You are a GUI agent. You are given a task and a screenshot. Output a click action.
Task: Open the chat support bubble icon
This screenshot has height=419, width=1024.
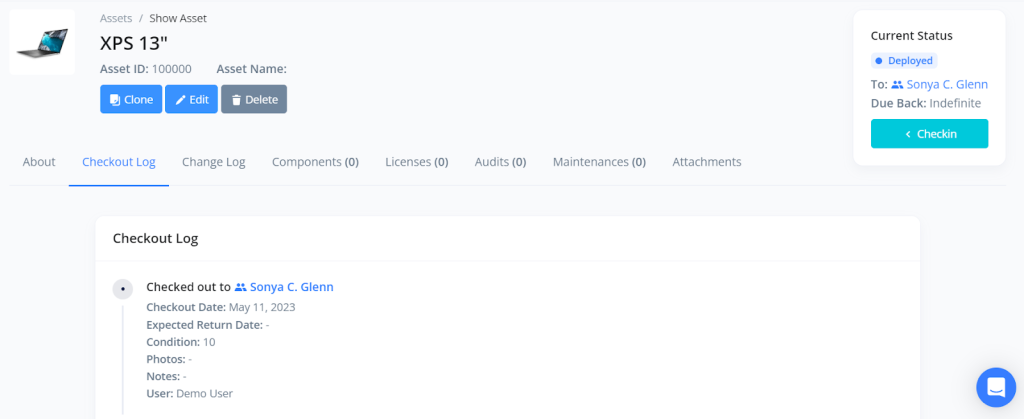coord(996,387)
